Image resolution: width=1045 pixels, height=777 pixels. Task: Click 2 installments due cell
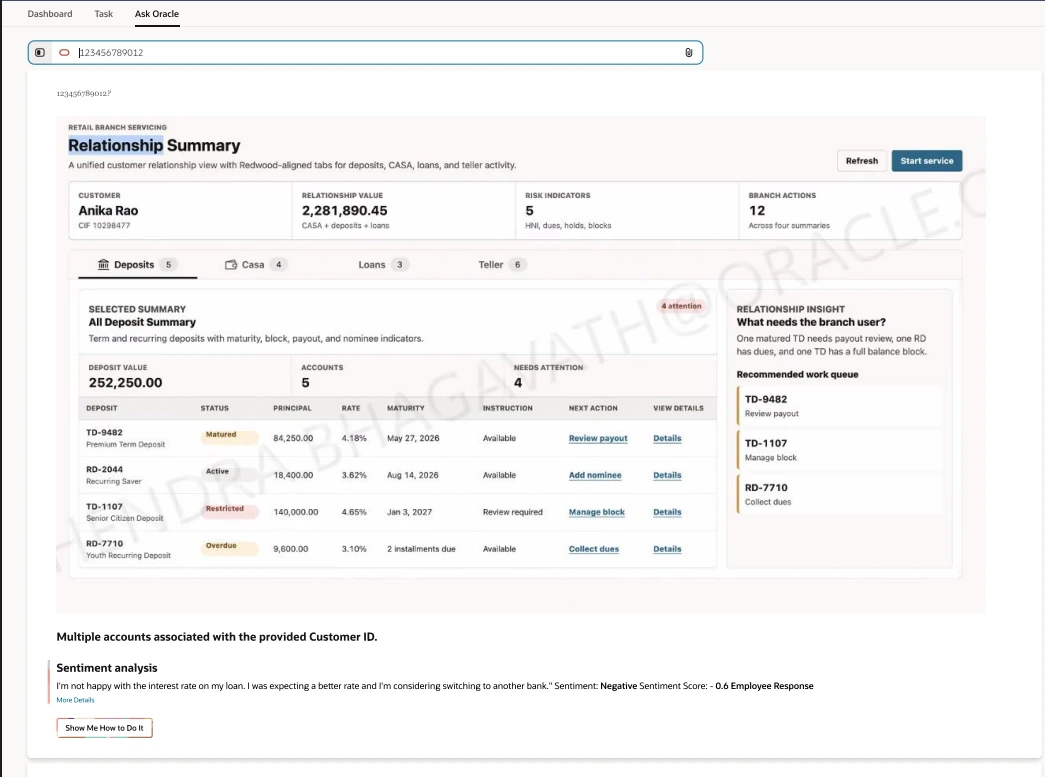pos(421,549)
